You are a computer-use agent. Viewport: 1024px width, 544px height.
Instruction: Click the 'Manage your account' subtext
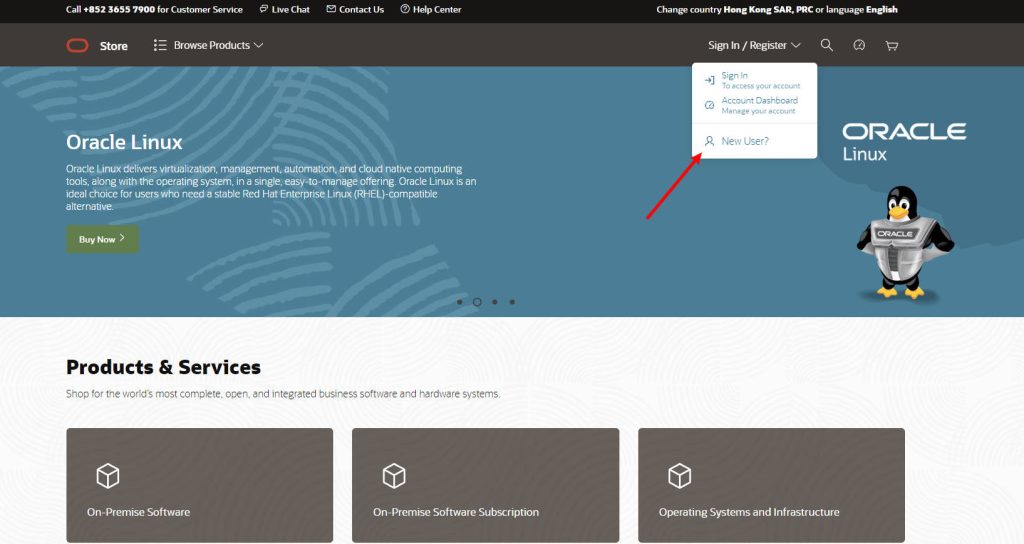point(758,111)
